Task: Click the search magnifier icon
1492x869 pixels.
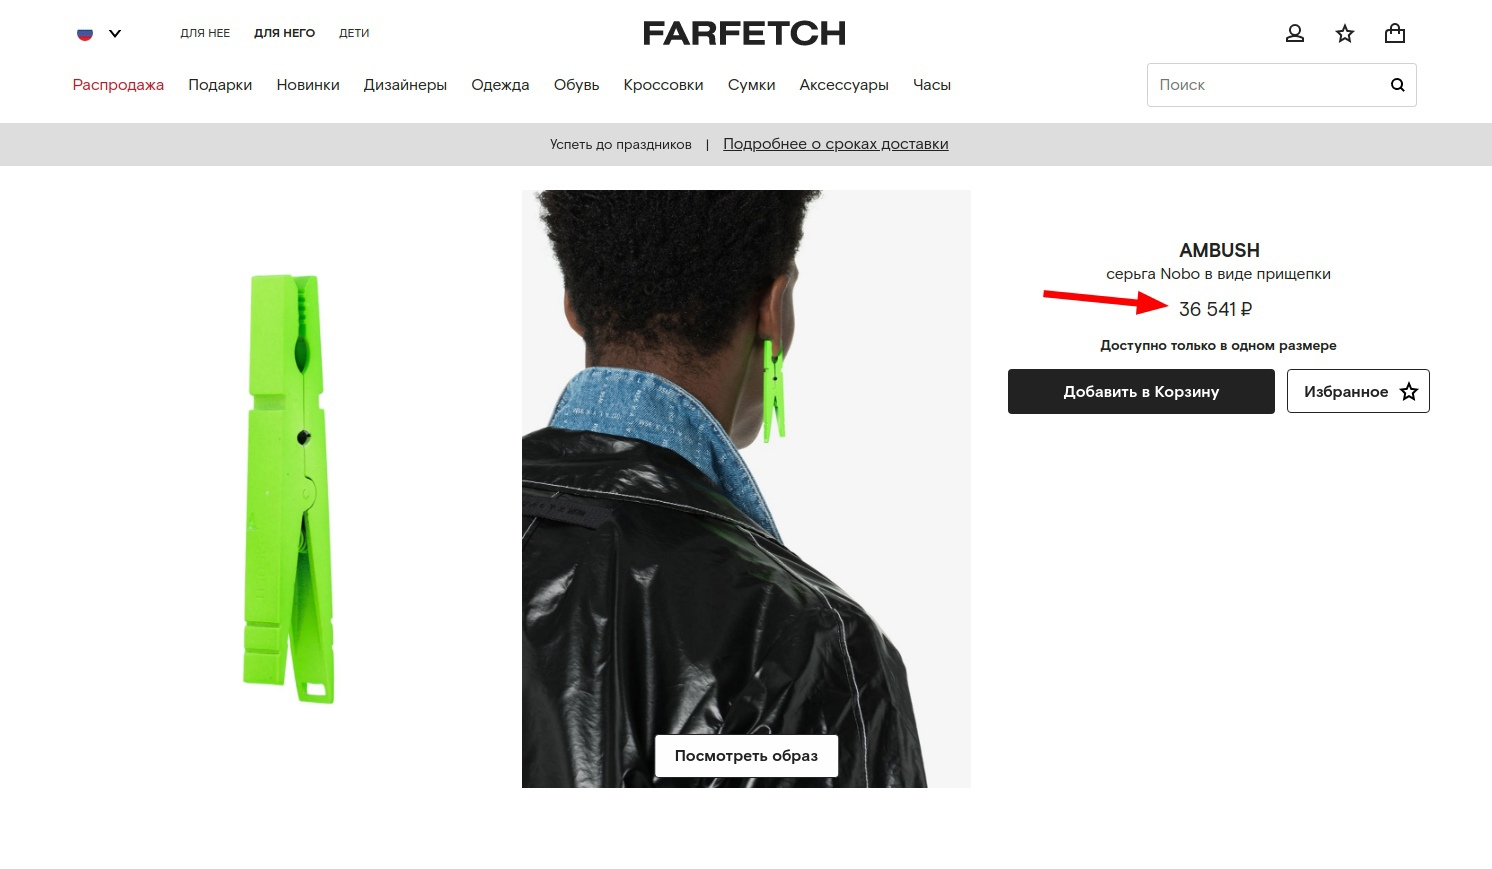Action: (x=1398, y=85)
